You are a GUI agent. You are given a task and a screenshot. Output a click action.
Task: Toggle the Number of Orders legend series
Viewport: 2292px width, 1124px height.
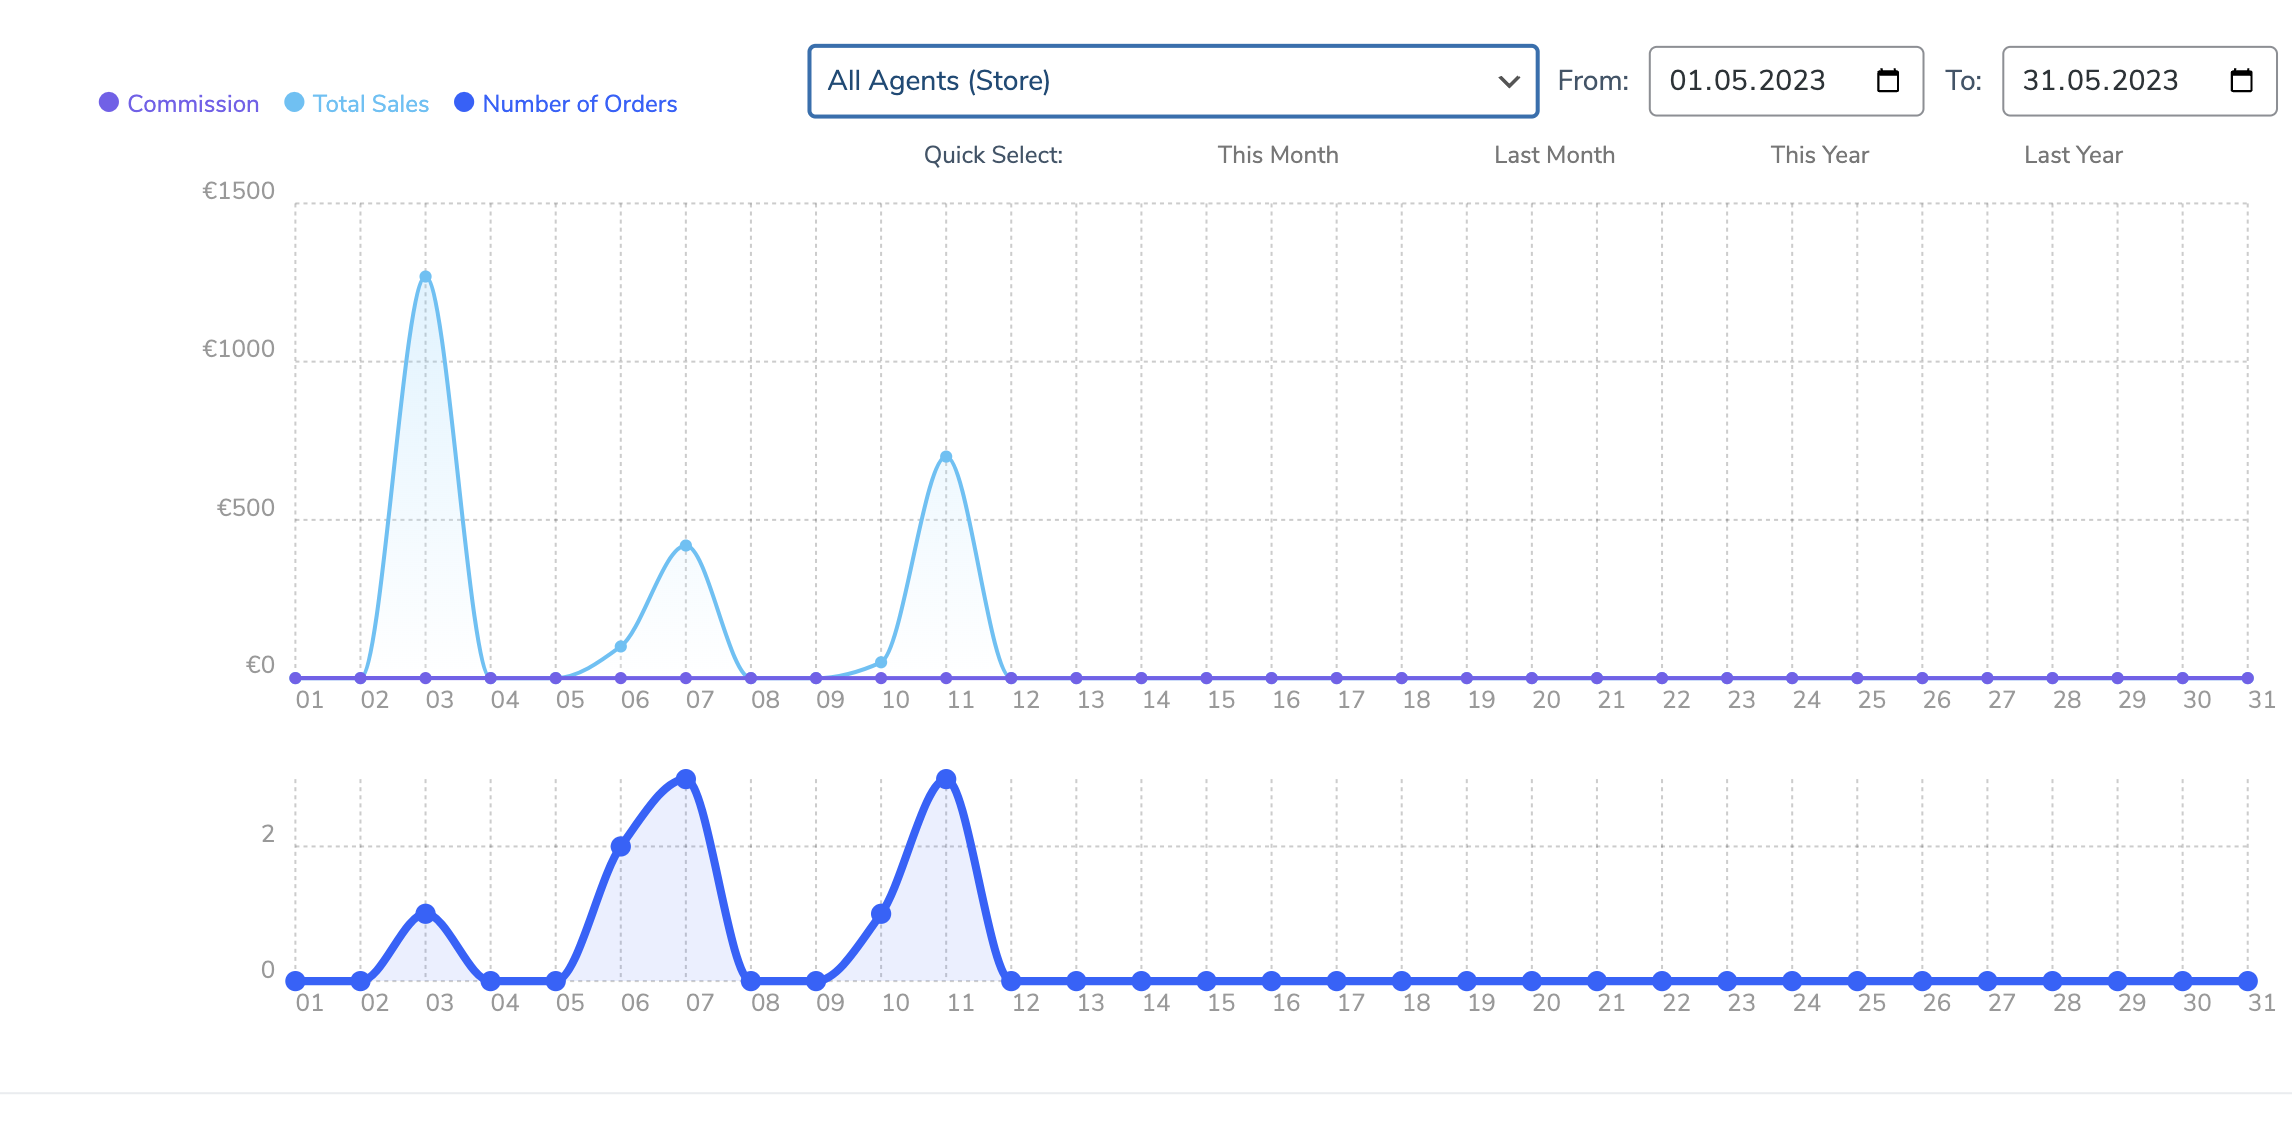(x=566, y=103)
